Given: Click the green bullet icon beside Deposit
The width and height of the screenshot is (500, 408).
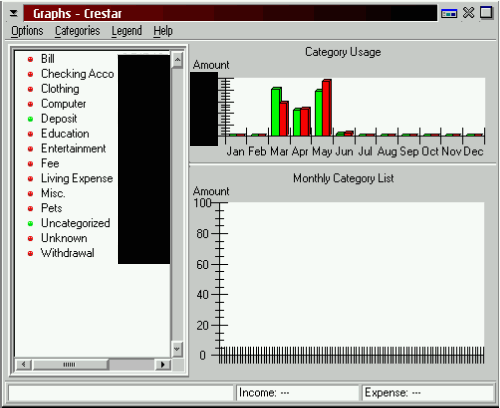Looking at the screenshot, I should pos(30,119).
